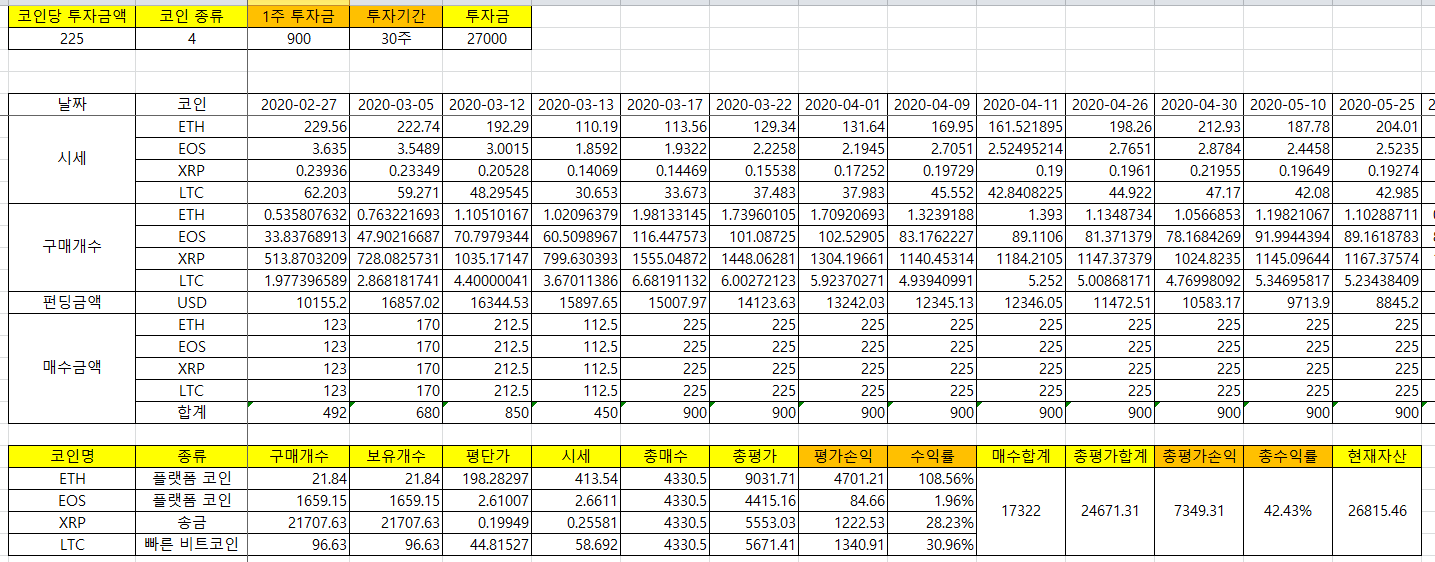
Task: Select the 27000 total investment cell
Action: tap(487, 38)
